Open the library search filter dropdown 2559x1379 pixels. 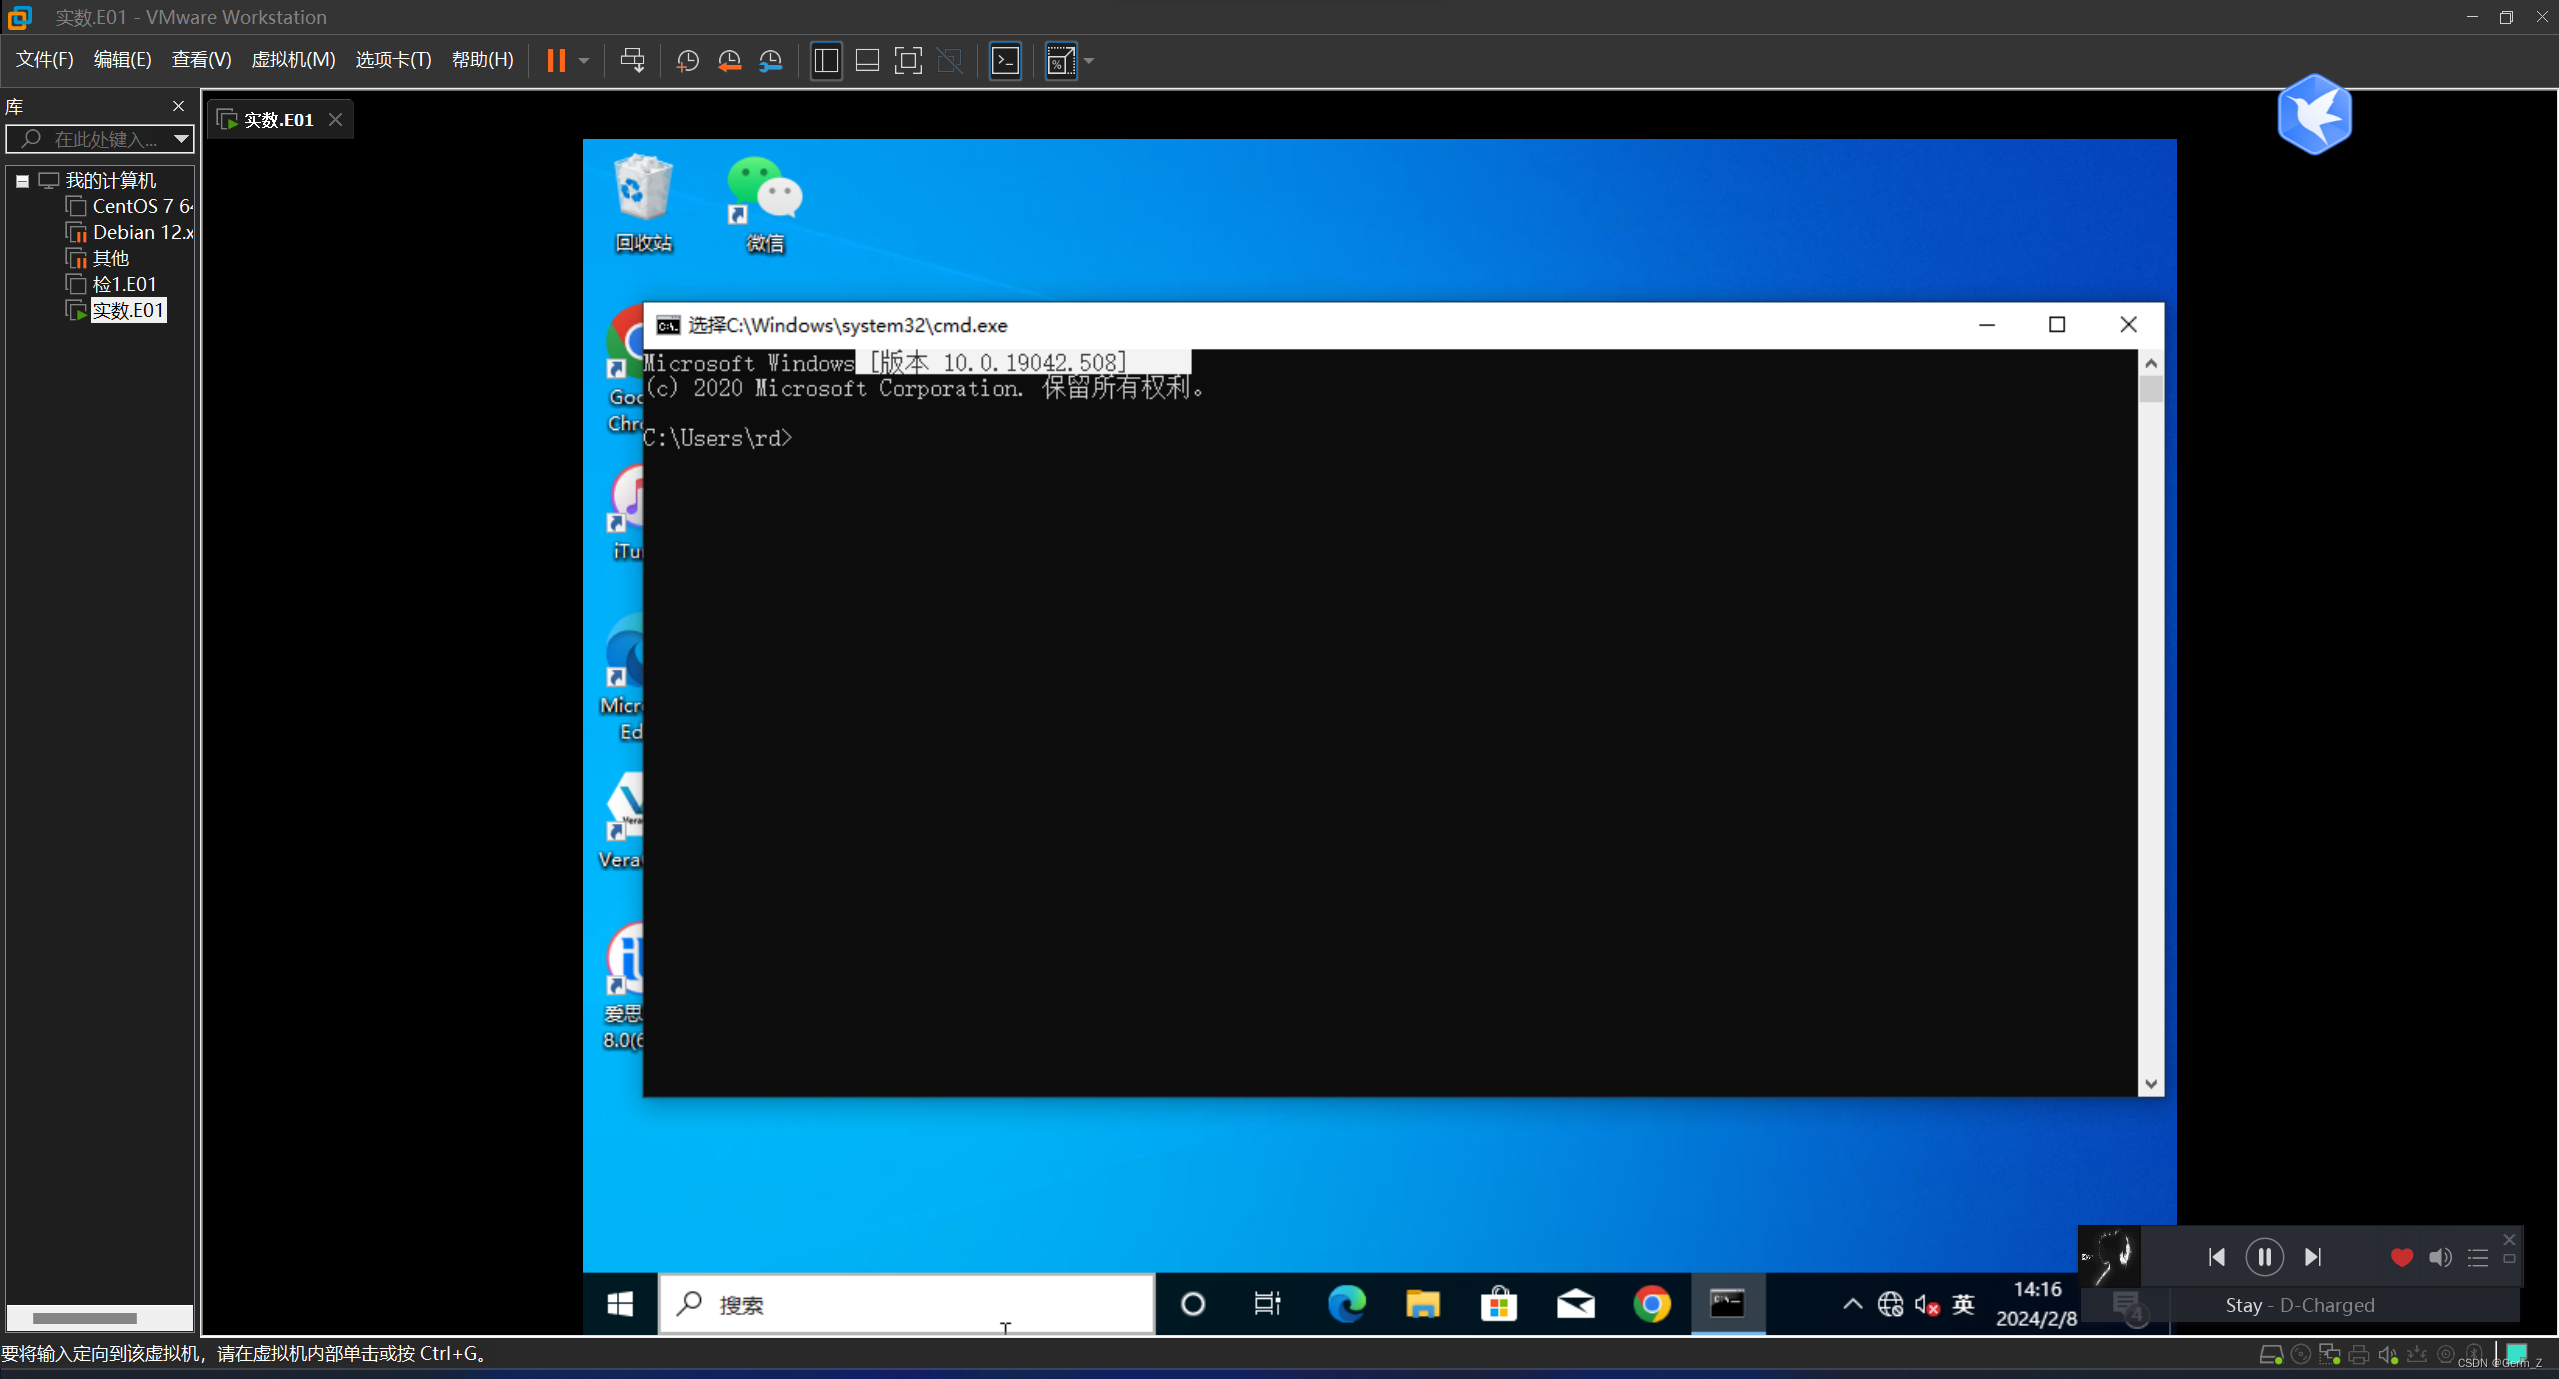tap(181, 139)
